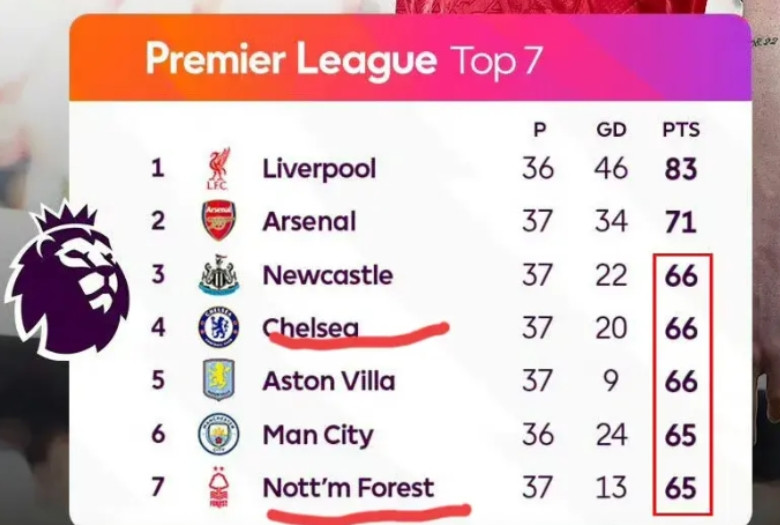Click the PTS column header
This screenshot has height=525, width=780.
681,130
